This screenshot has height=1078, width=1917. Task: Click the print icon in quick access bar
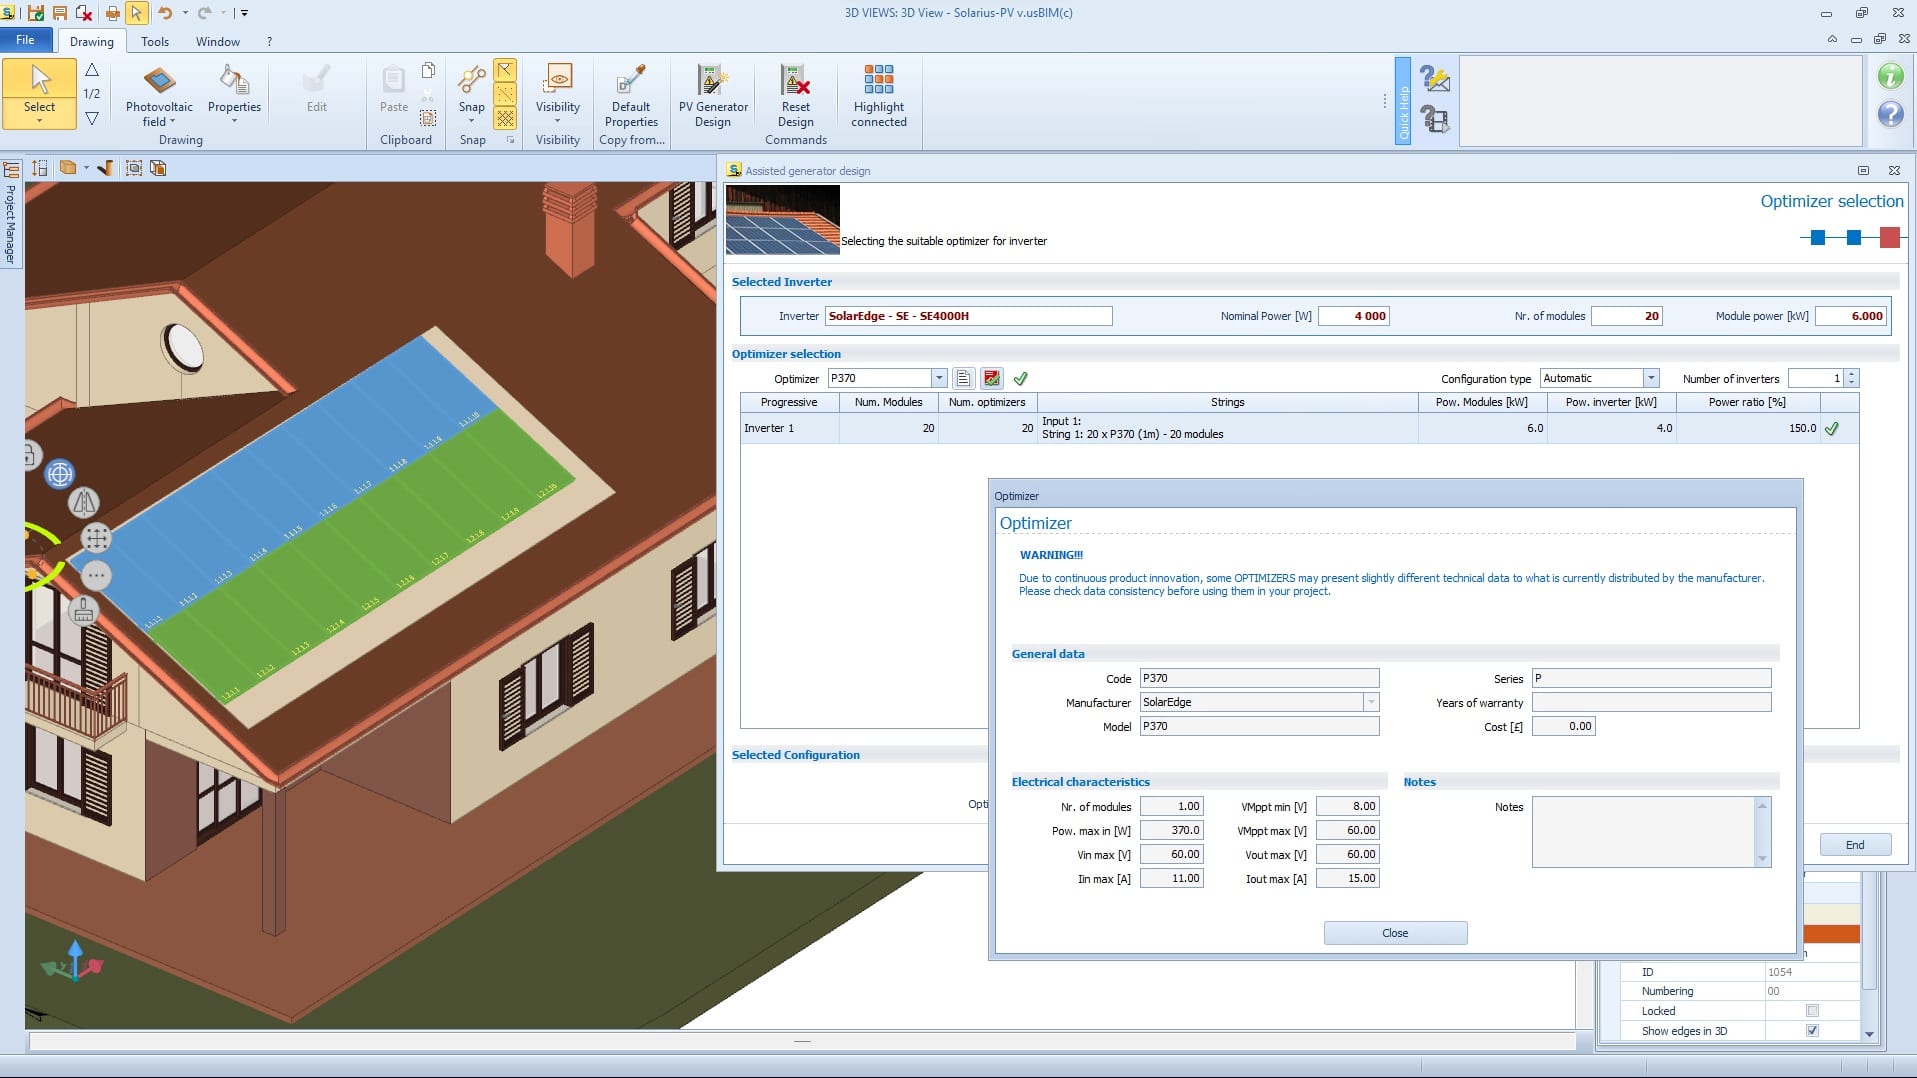pos(112,13)
